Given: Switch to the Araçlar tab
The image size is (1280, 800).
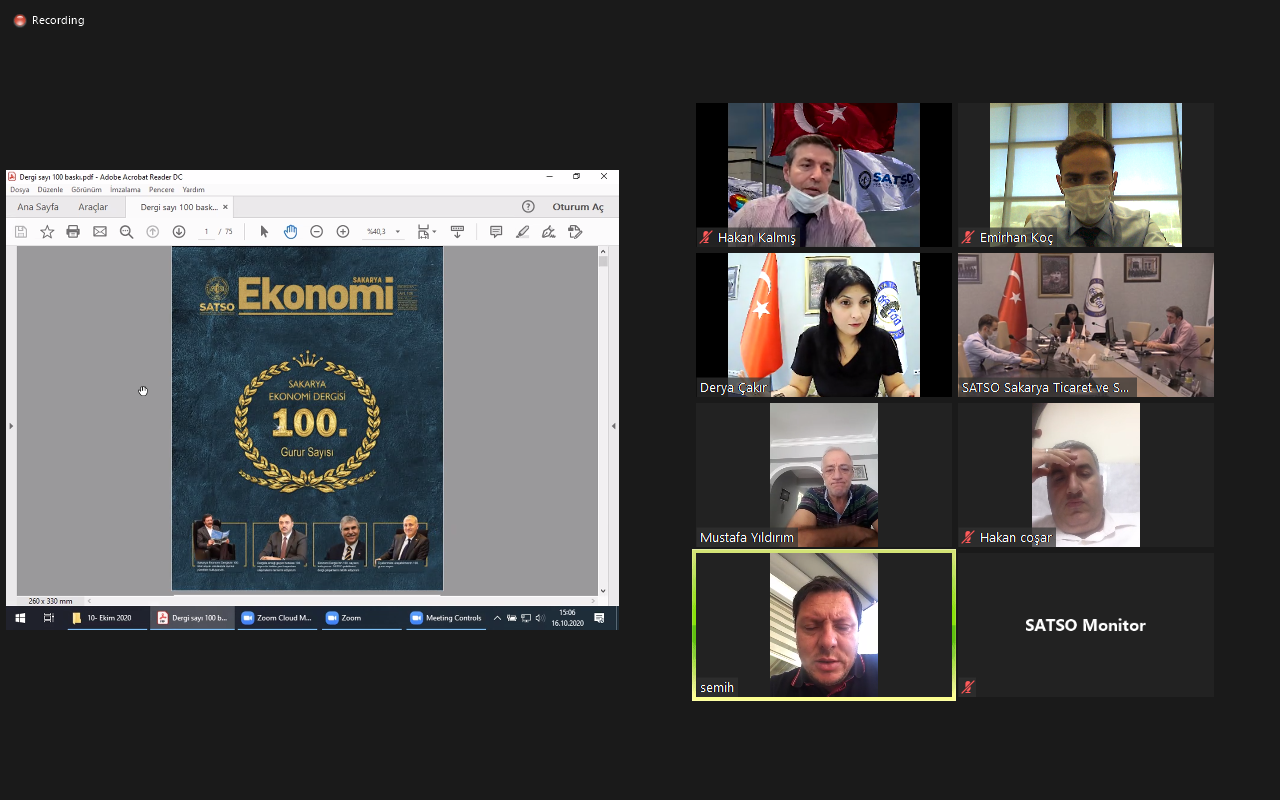Looking at the screenshot, I should point(93,207).
